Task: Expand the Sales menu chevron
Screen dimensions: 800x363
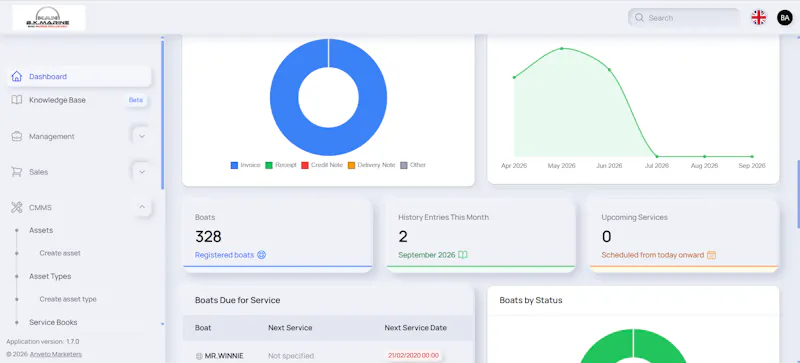Action: (x=142, y=172)
